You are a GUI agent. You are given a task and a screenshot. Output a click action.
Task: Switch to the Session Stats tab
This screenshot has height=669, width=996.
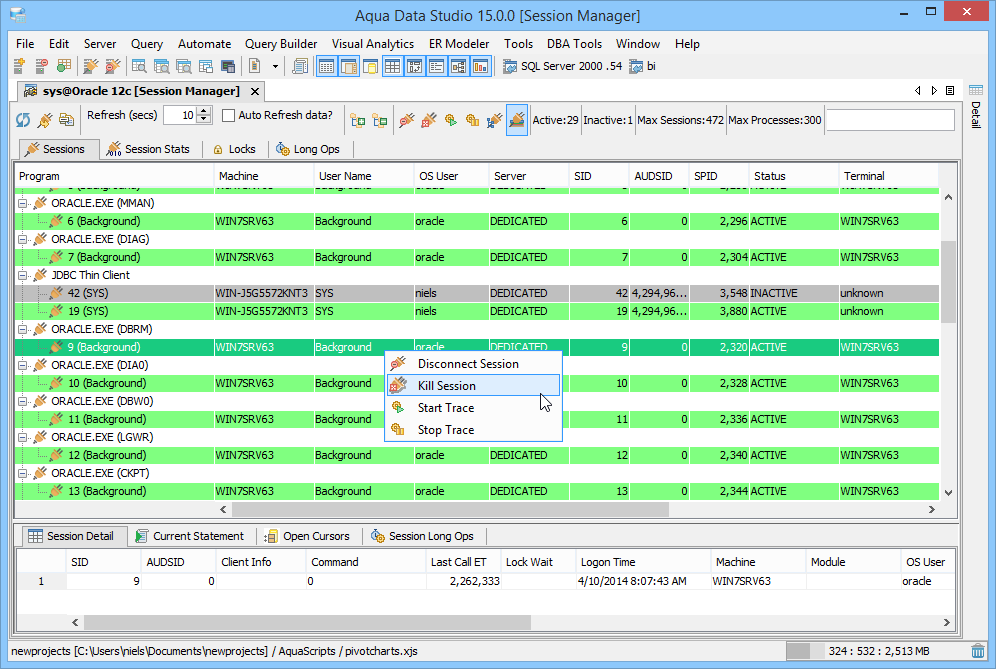149,149
